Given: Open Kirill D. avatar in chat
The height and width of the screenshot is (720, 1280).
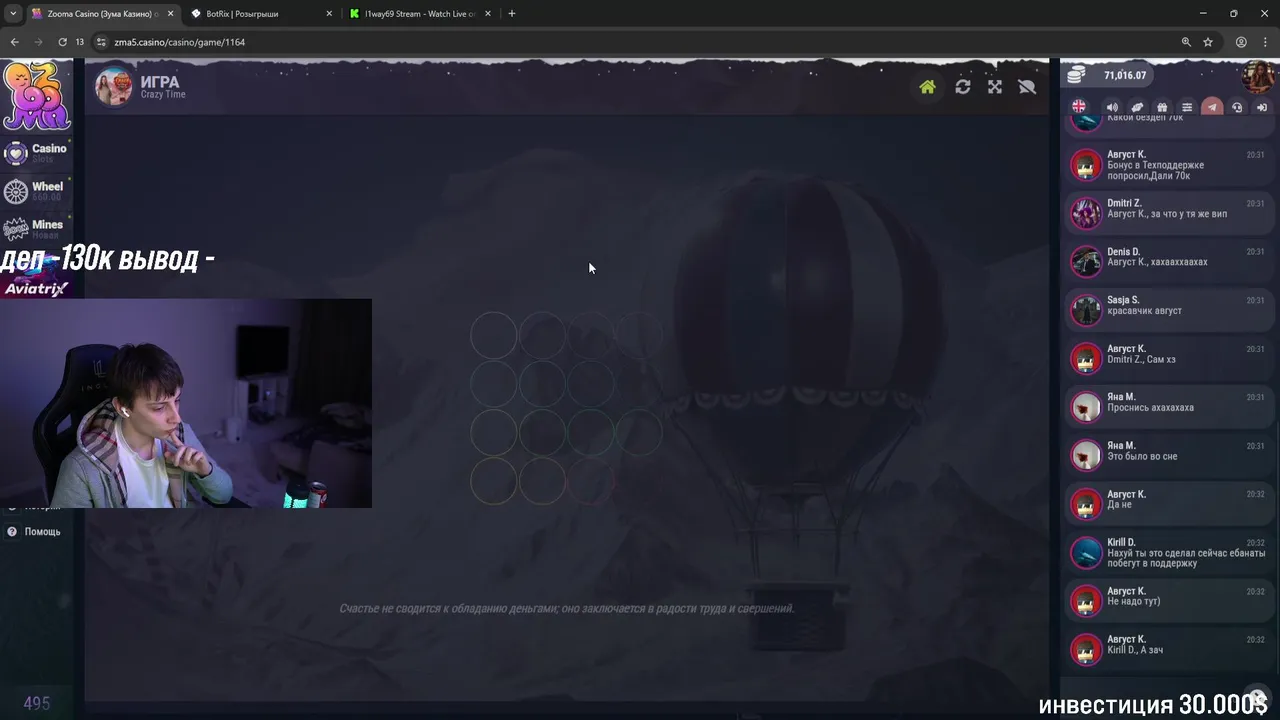Looking at the screenshot, I should pyautogui.click(x=1086, y=552).
